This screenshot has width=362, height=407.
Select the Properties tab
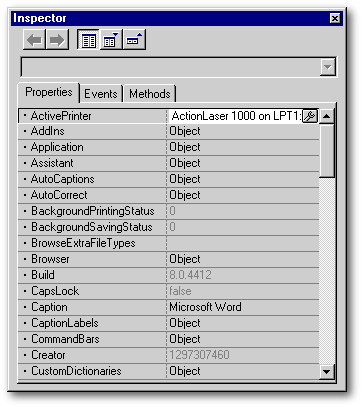pos(49,92)
